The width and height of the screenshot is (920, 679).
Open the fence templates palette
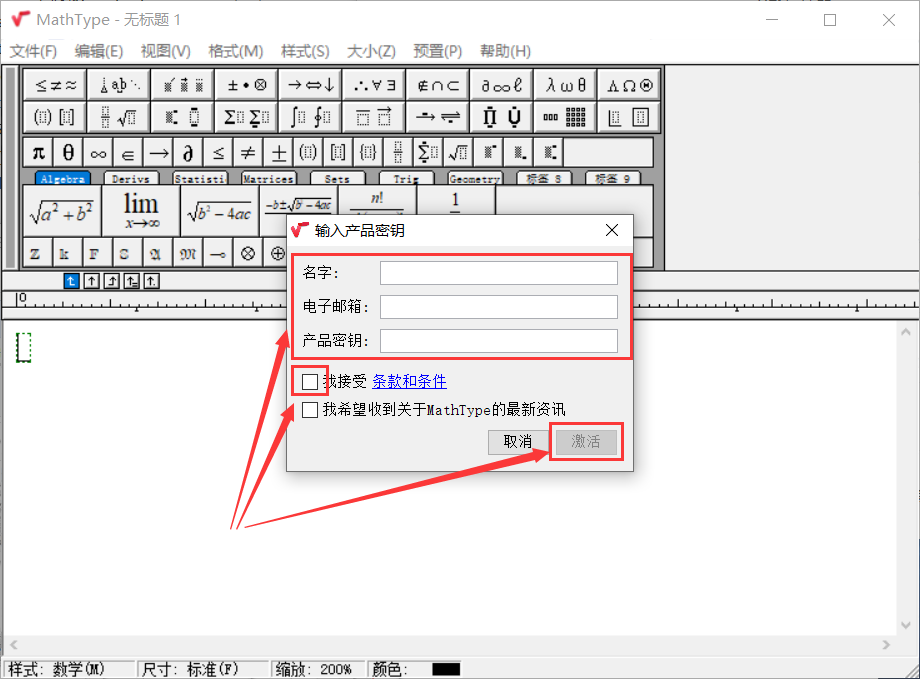click(56, 117)
